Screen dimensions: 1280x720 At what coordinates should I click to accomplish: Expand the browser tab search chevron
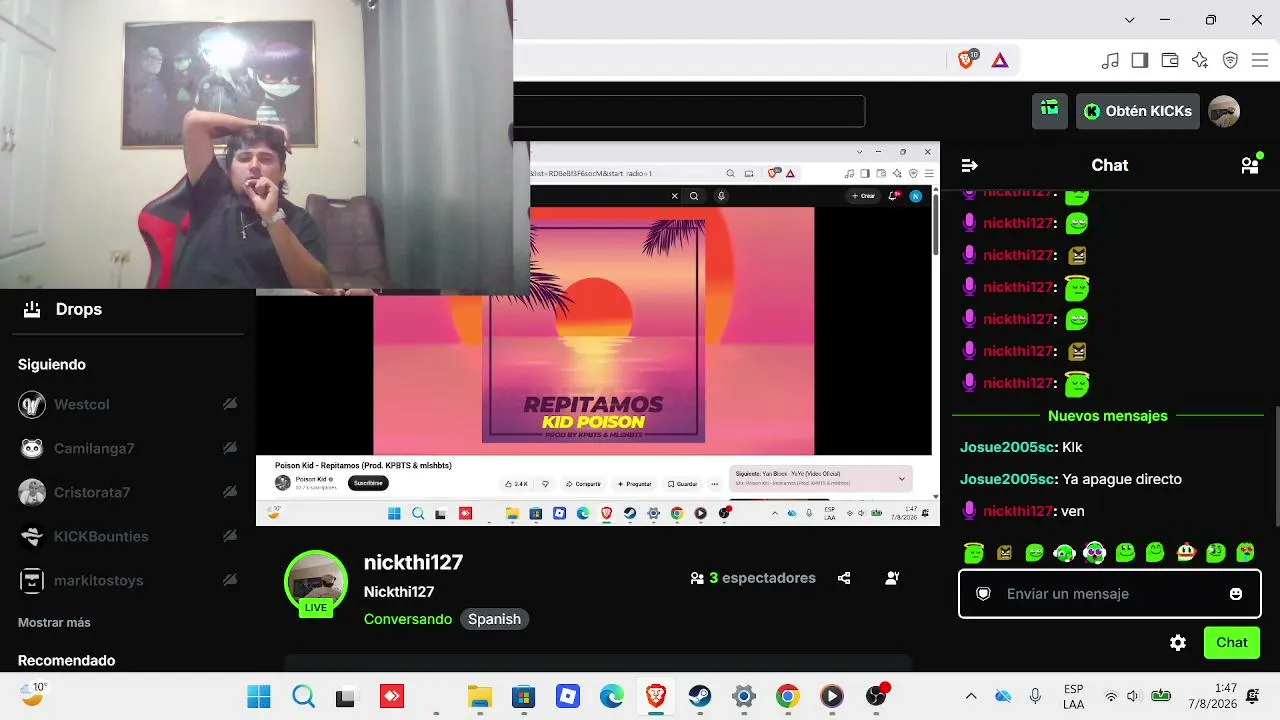[x=1130, y=20]
